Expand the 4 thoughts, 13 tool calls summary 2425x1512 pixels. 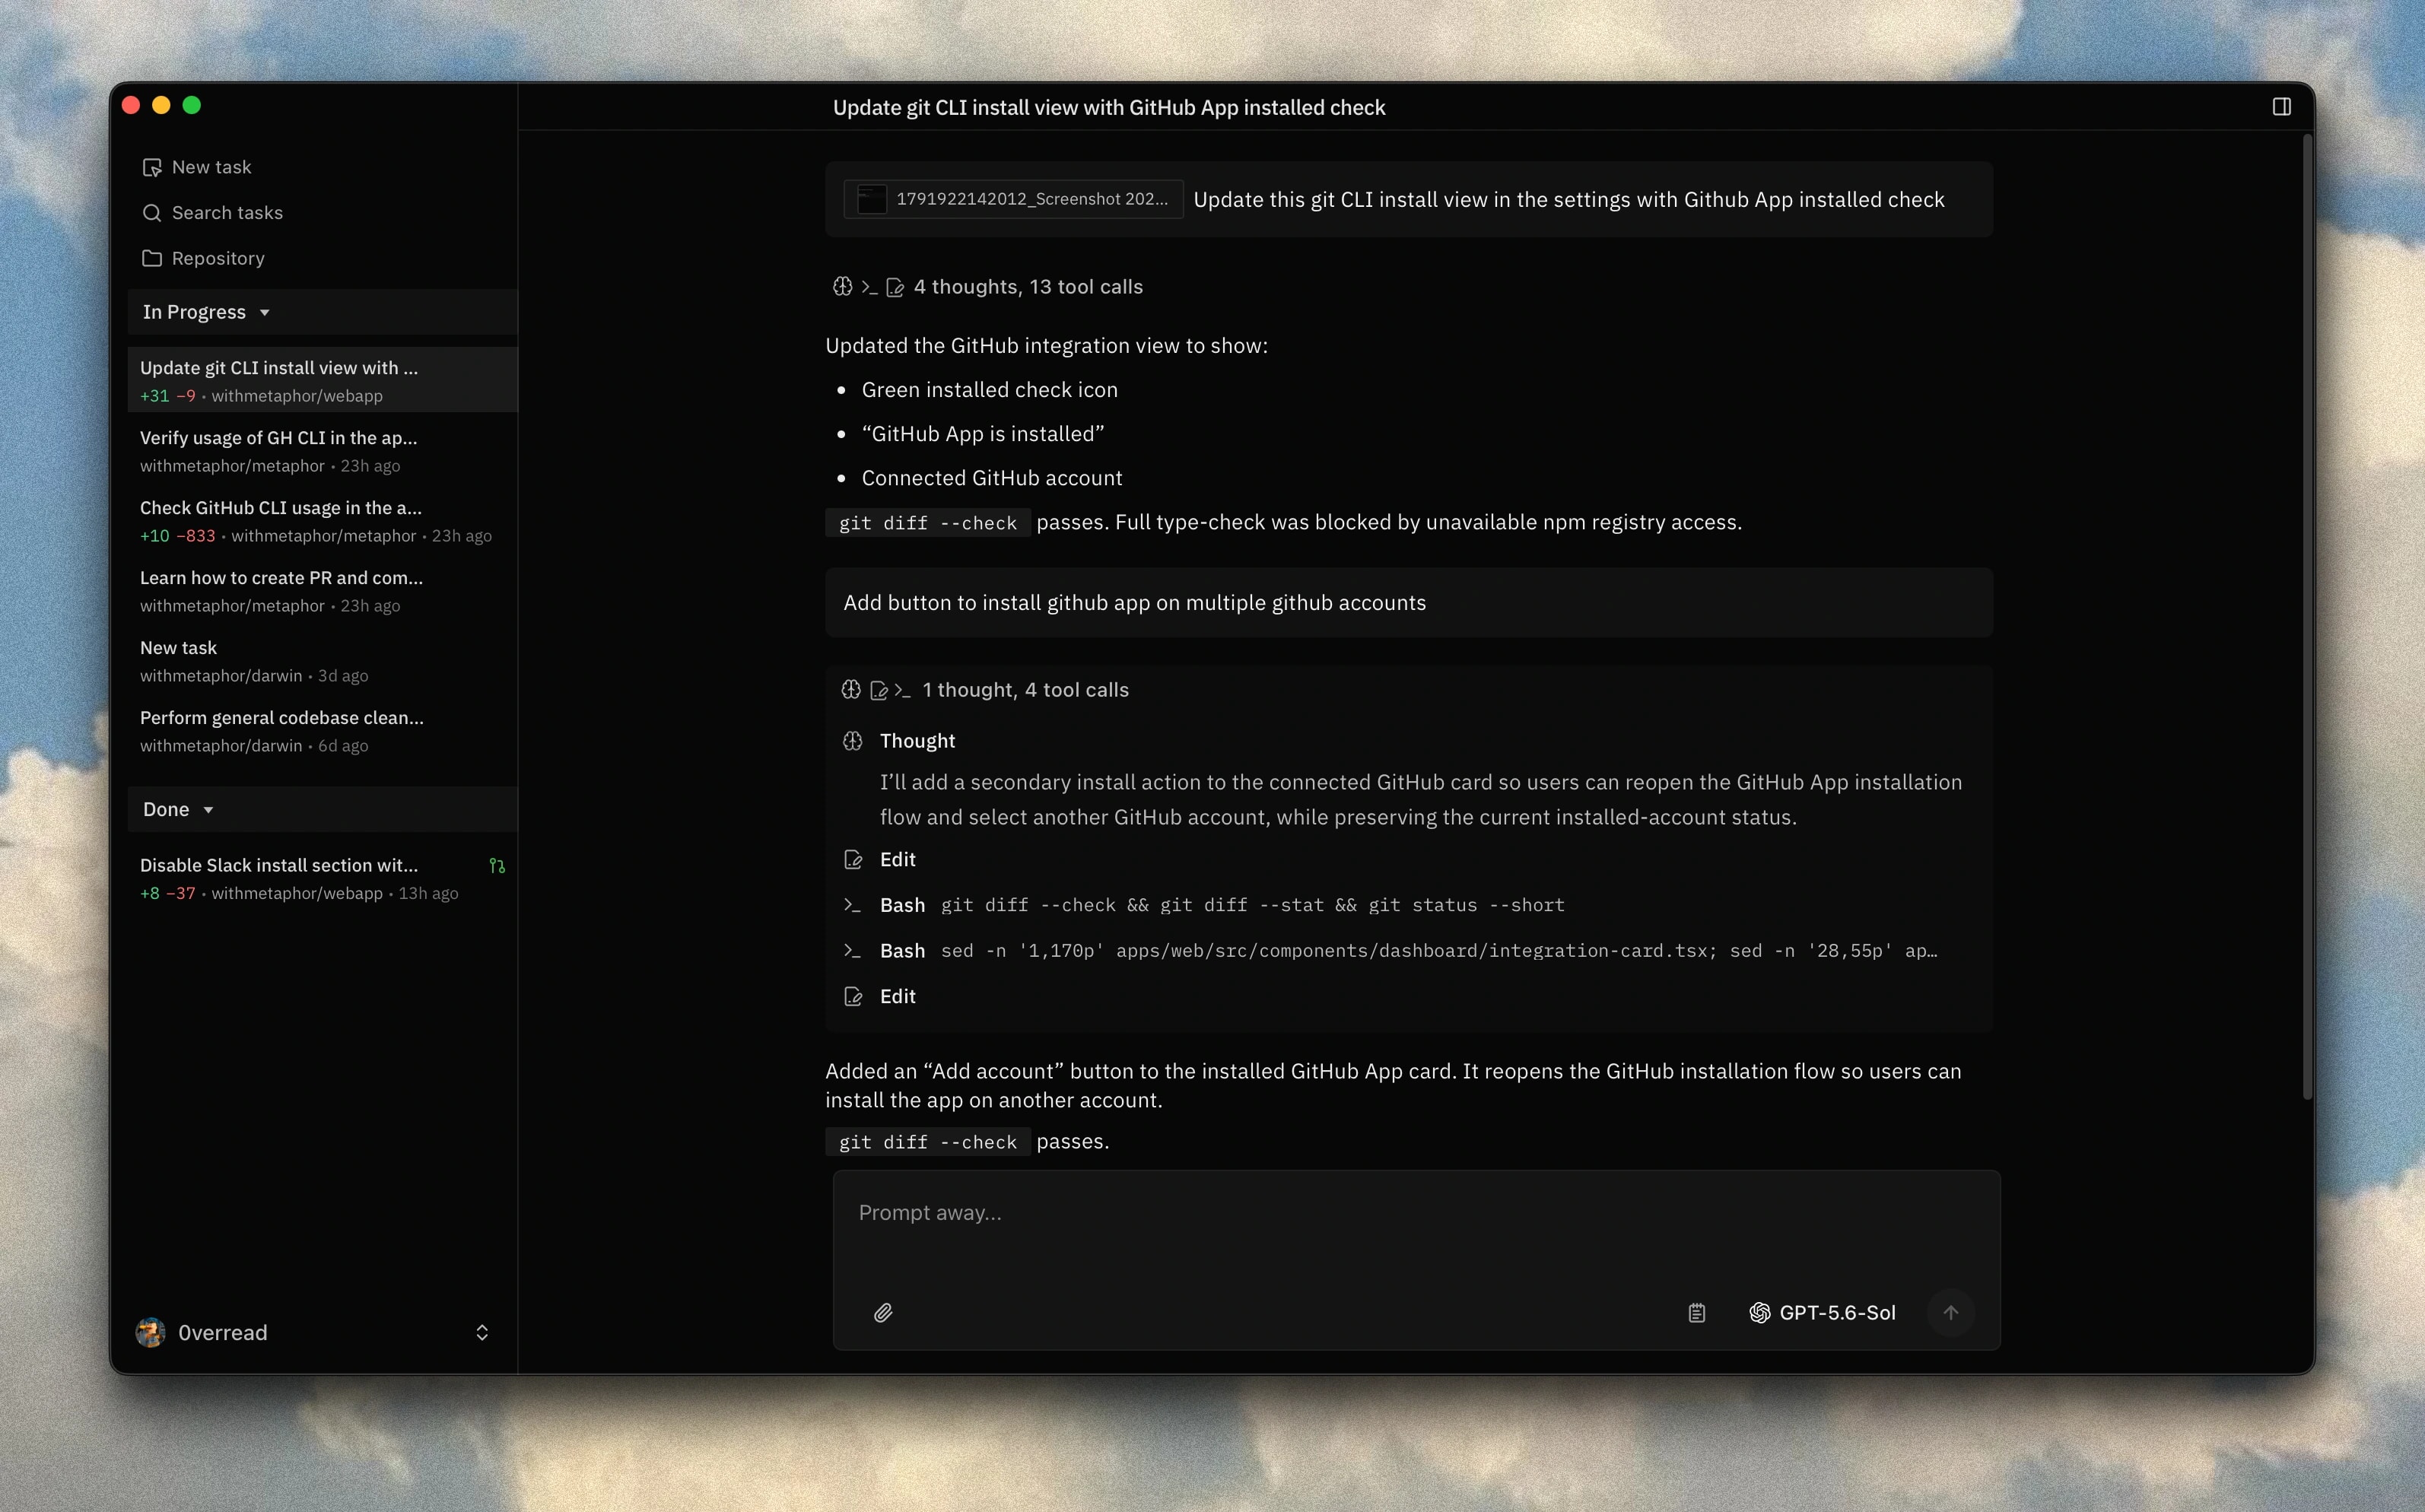[x=988, y=287]
